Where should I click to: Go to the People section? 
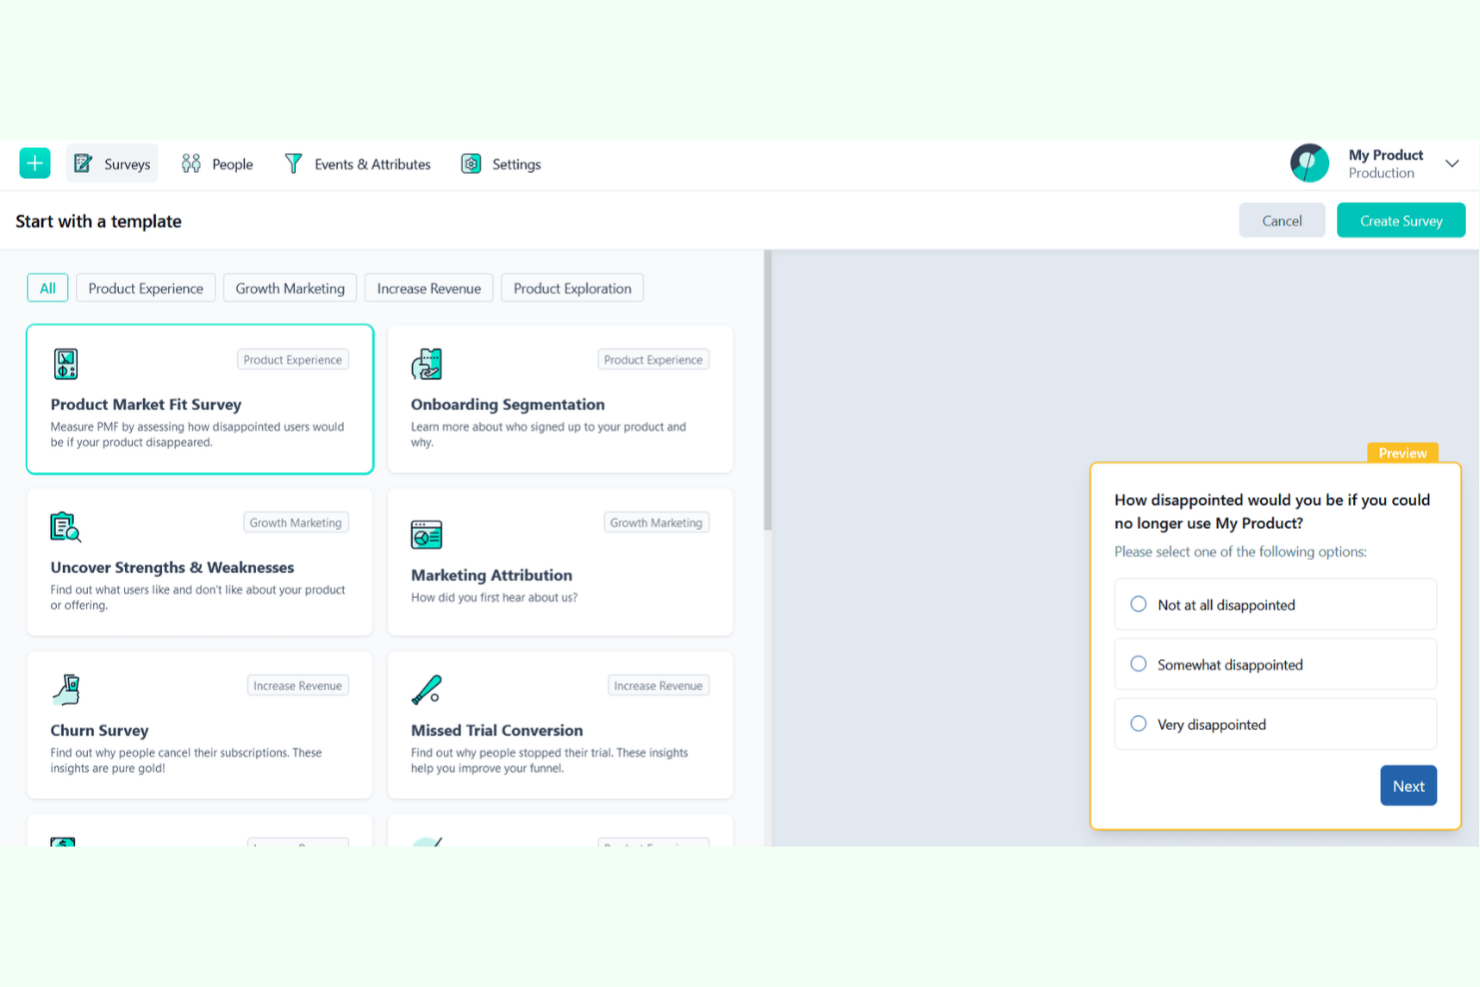click(217, 164)
